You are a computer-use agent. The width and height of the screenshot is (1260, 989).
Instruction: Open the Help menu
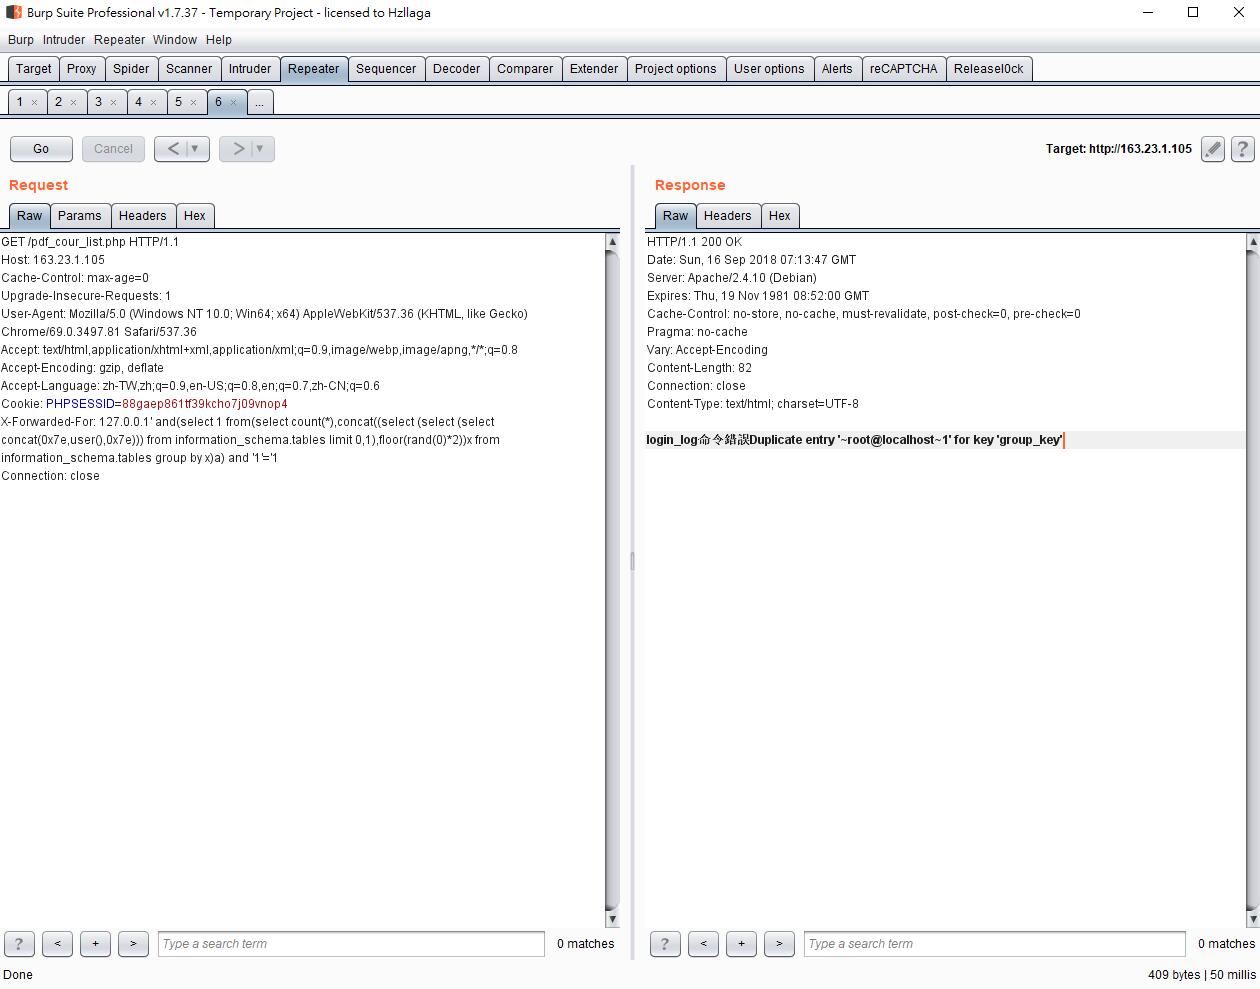(x=219, y=40)
